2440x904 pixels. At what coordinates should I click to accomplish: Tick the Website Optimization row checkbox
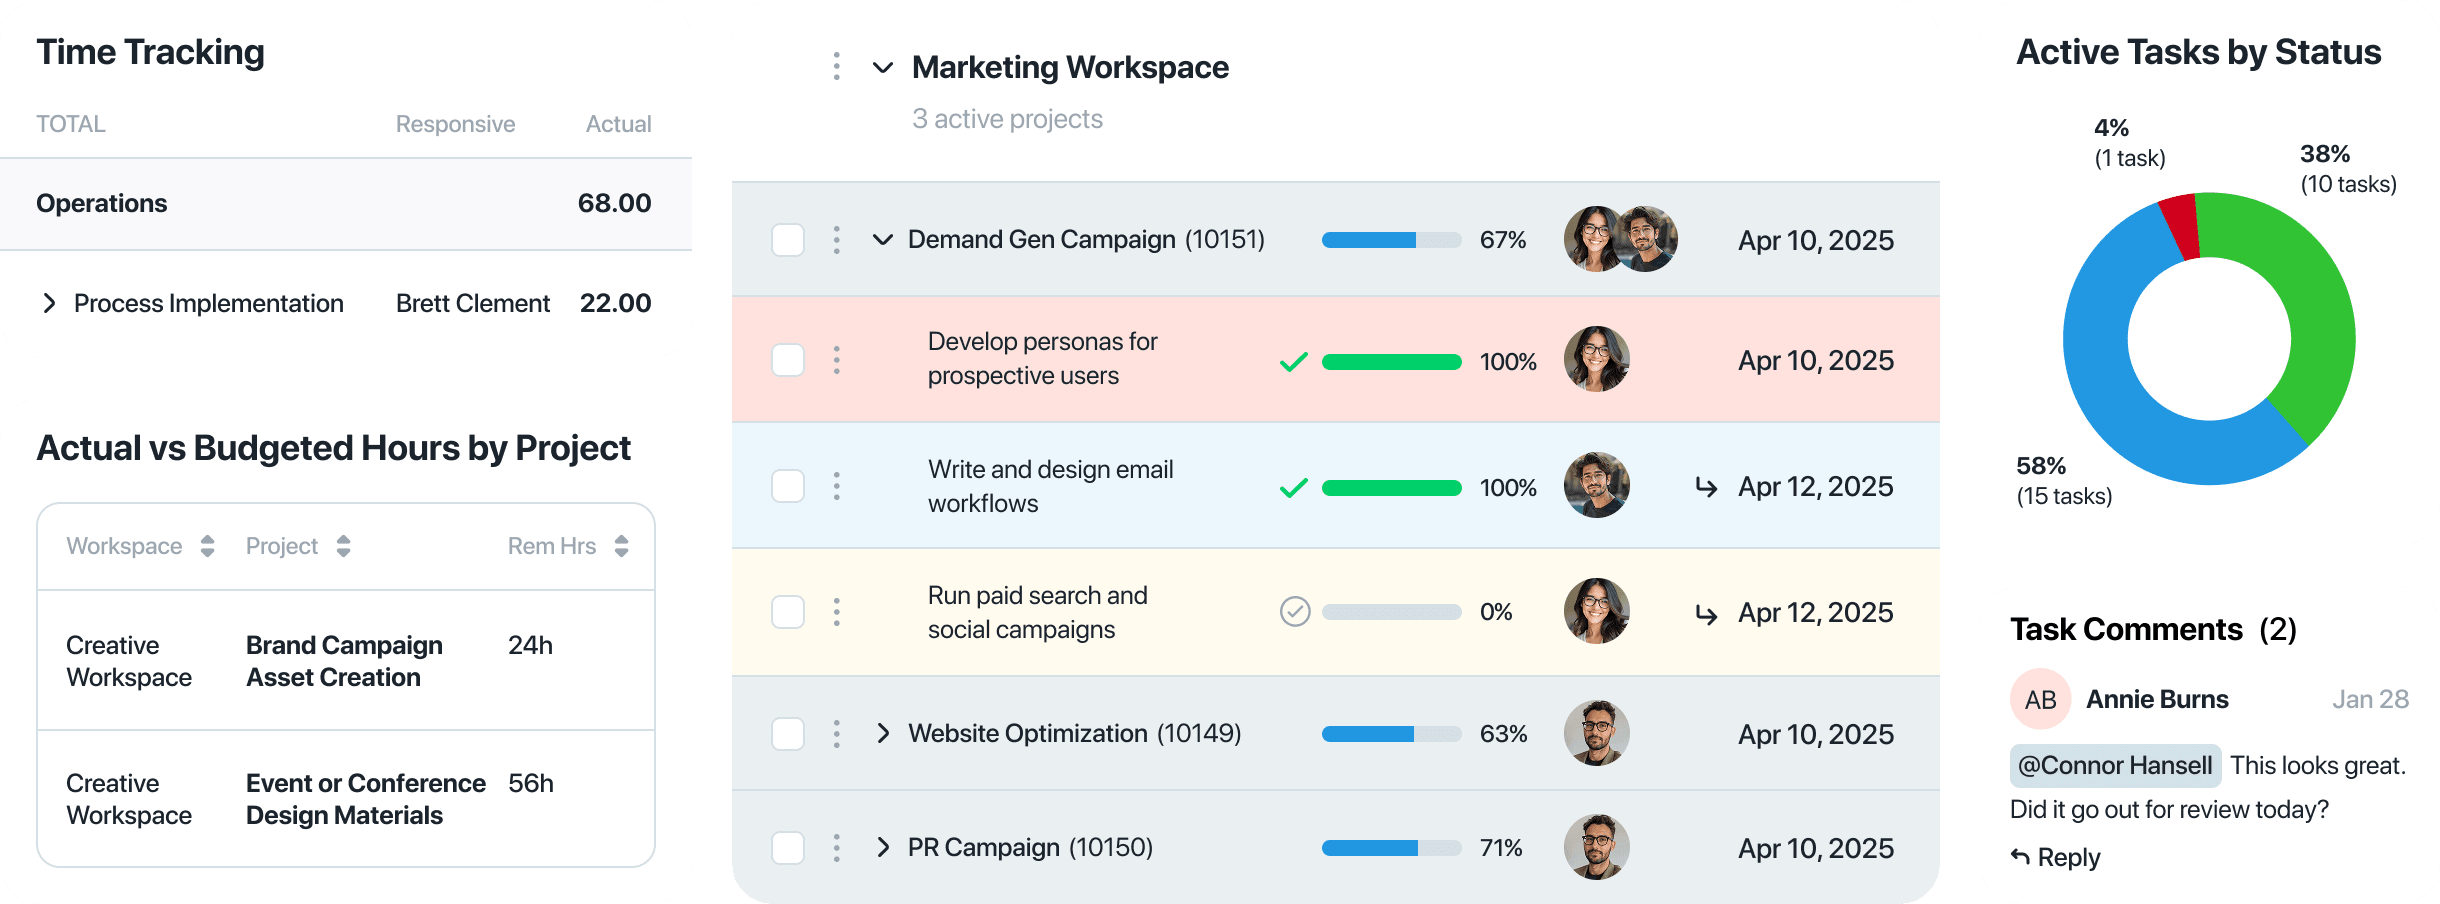788,734
